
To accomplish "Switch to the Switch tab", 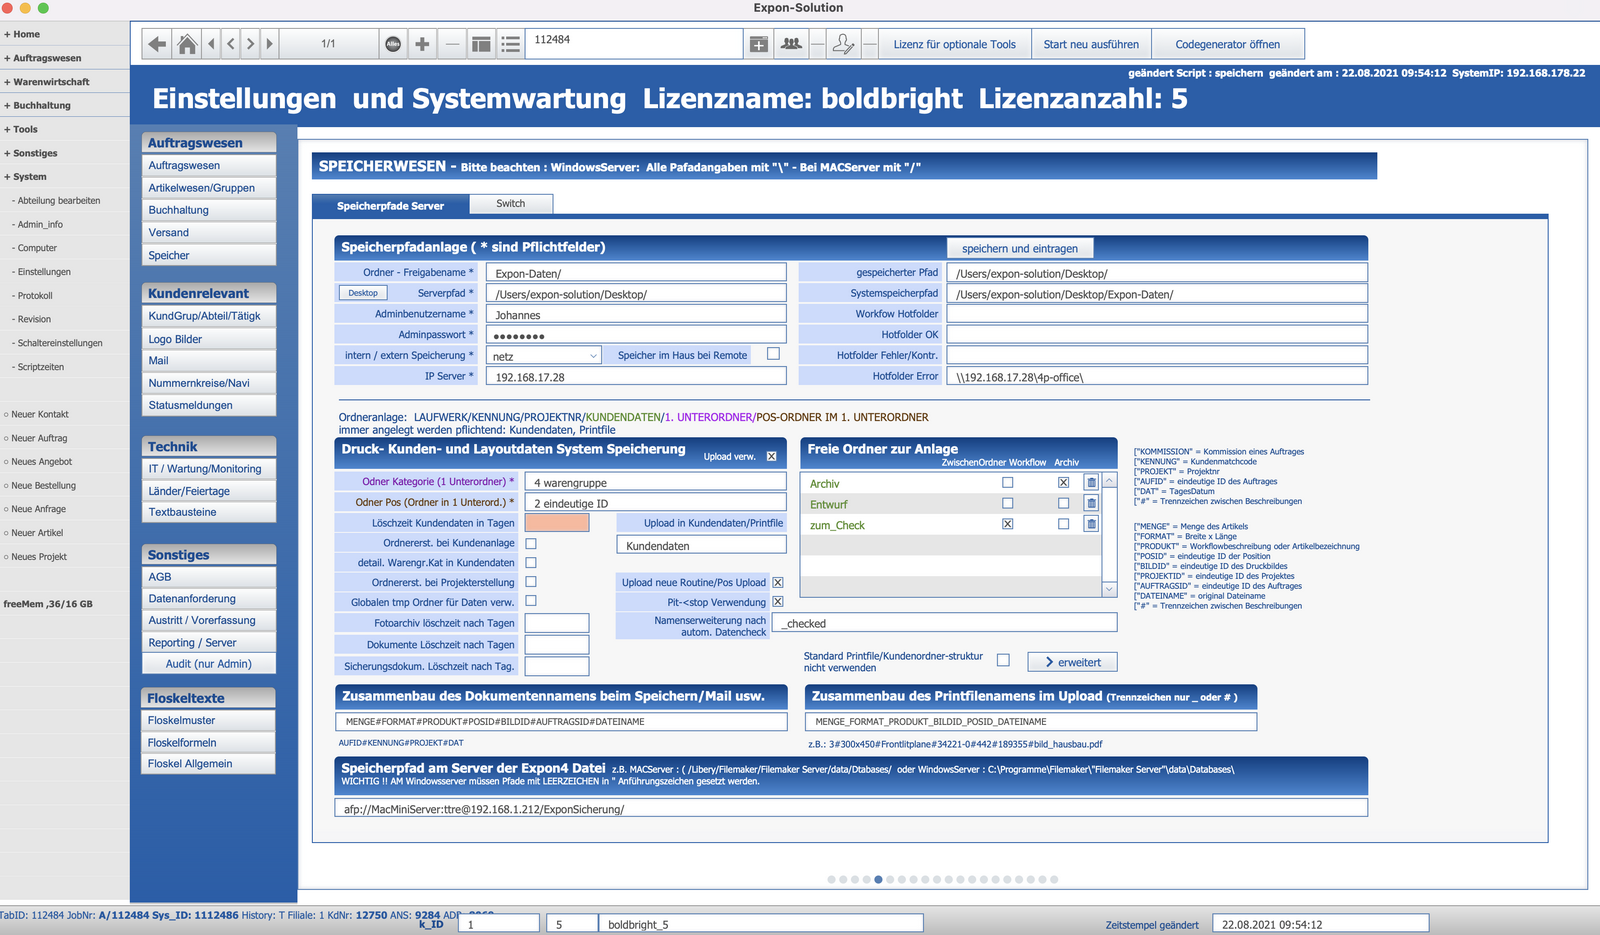I will 511,204.
